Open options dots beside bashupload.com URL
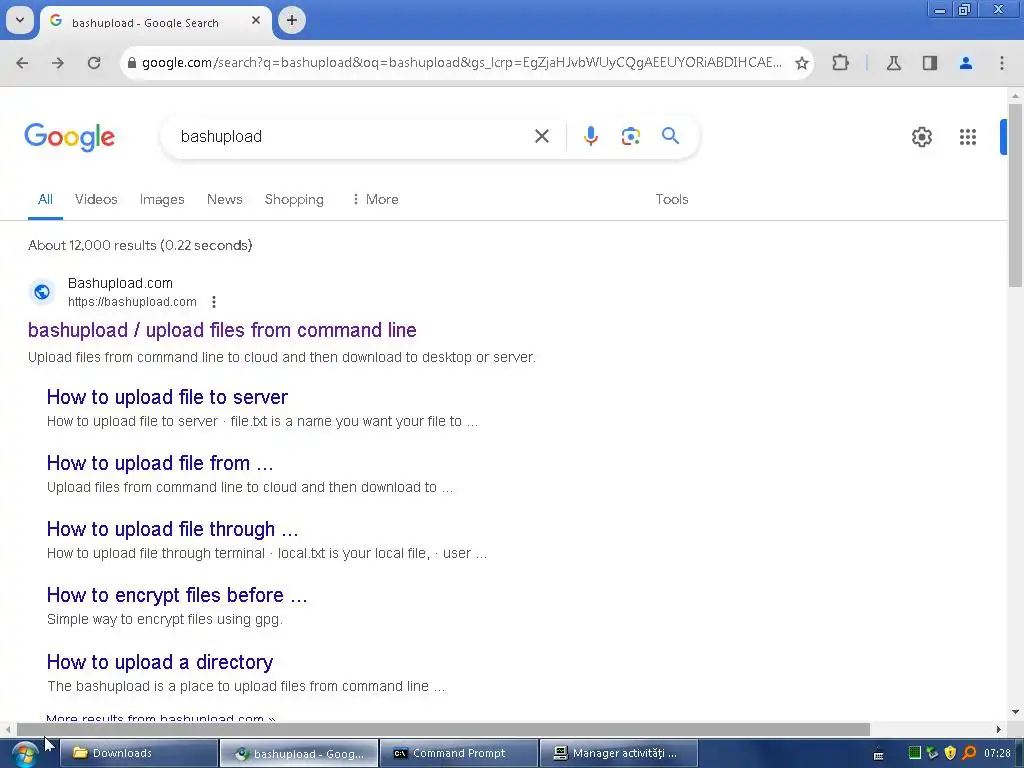 [x=214, y=302]
